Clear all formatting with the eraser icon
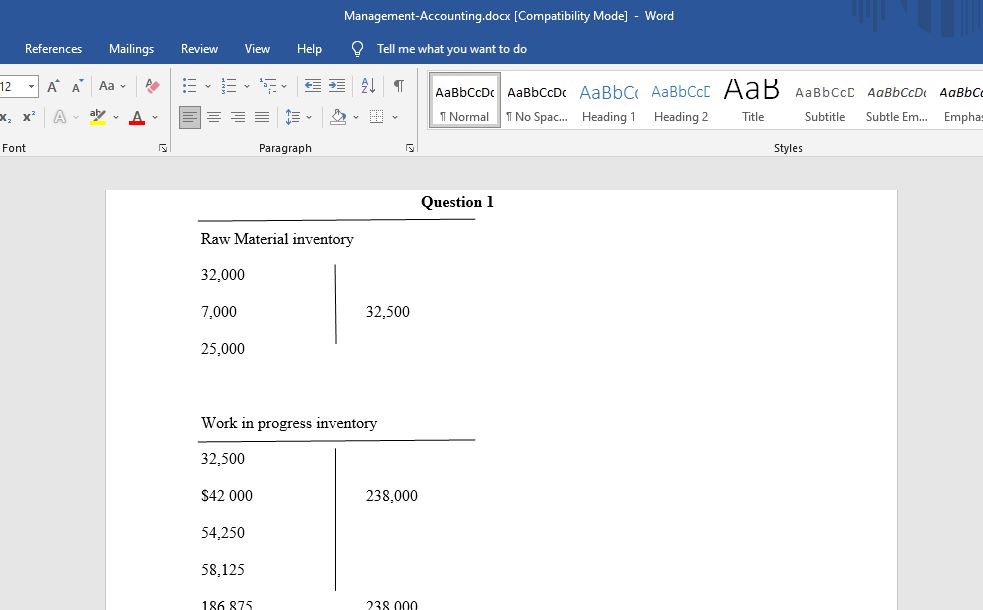Viewport: 983px width, 610px height. click(x=152, y=86)
